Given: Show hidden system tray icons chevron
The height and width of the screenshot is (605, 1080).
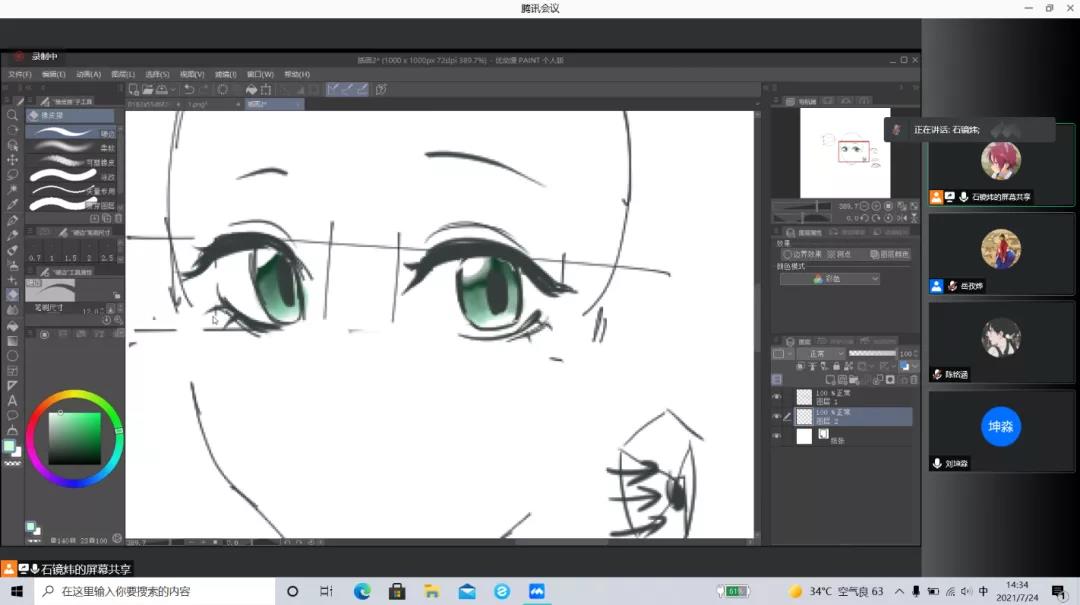Looking at the screenshot, I should tap(899, 591).
